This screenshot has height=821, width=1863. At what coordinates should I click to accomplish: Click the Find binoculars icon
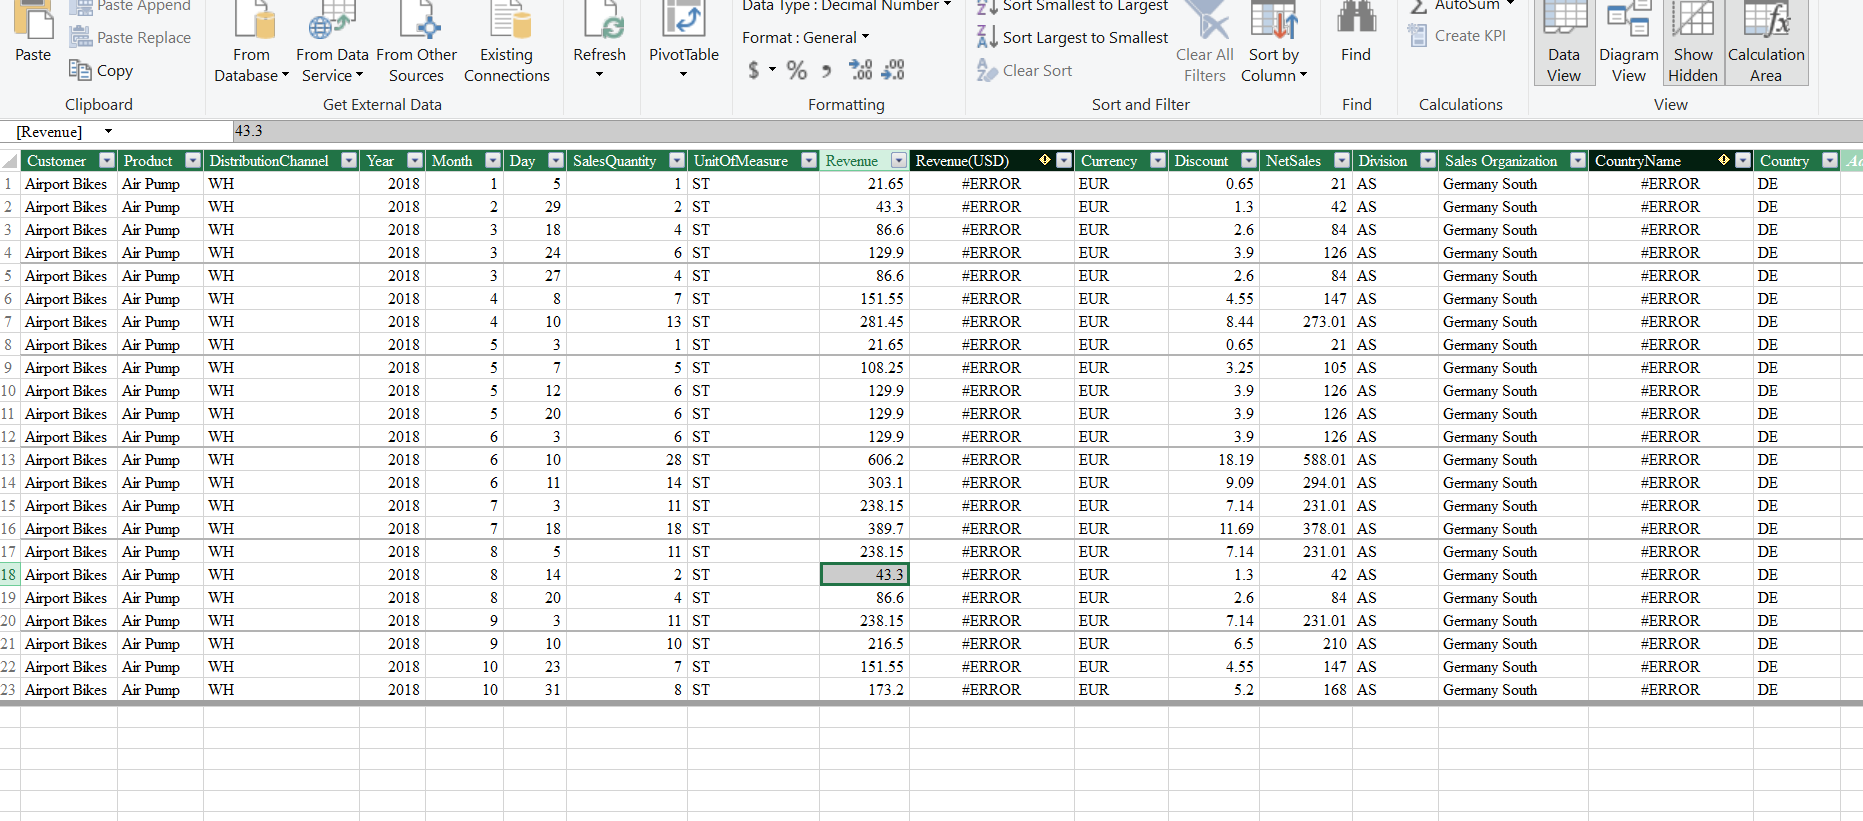click(x=1356, y=18)
